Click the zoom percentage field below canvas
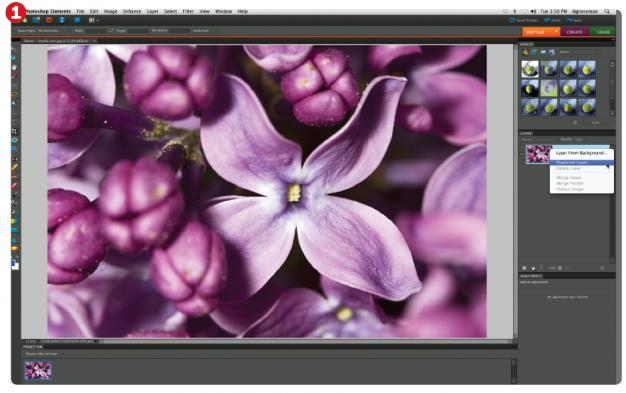The height and width of the screenshot is (393, 626). pyautogui.click(x=31, y=341)
